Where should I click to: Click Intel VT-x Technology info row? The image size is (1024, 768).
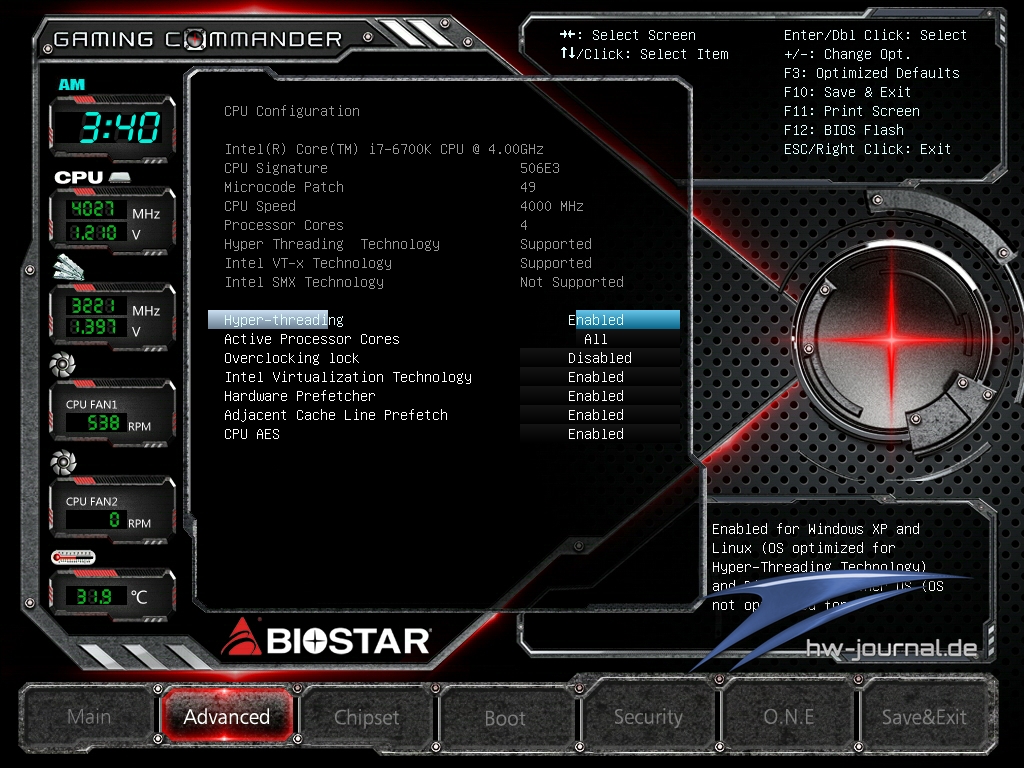tap(408, 263)
